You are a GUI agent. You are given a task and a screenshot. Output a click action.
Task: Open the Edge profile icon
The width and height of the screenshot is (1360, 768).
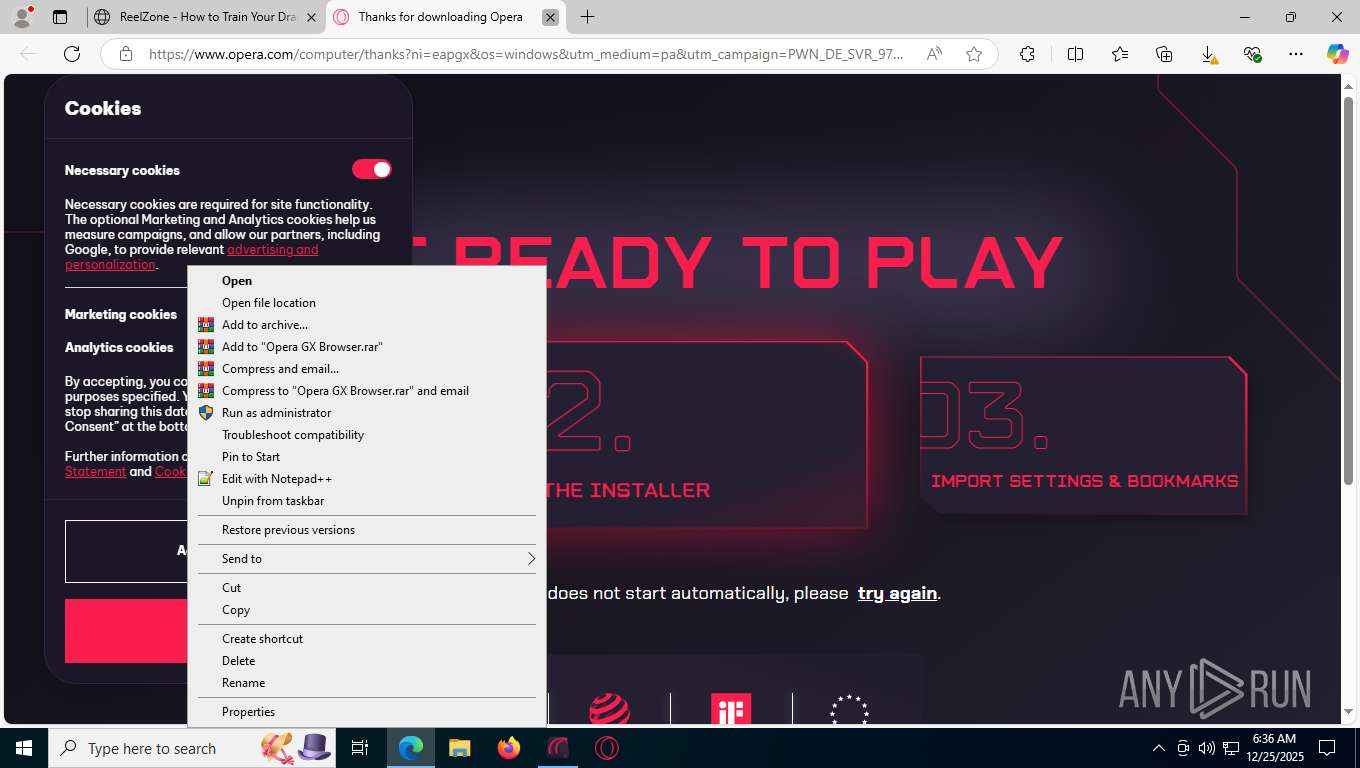pos(22,17)
